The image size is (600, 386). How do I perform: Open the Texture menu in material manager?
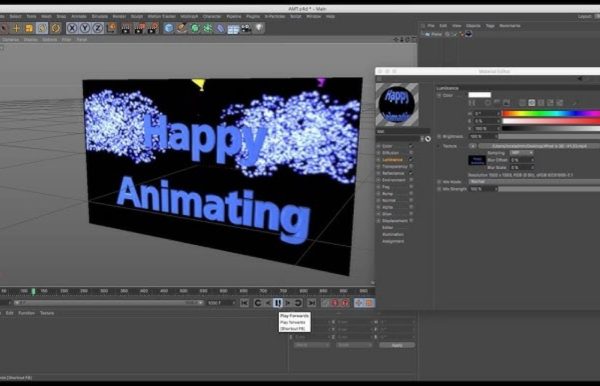pos(47,313)
